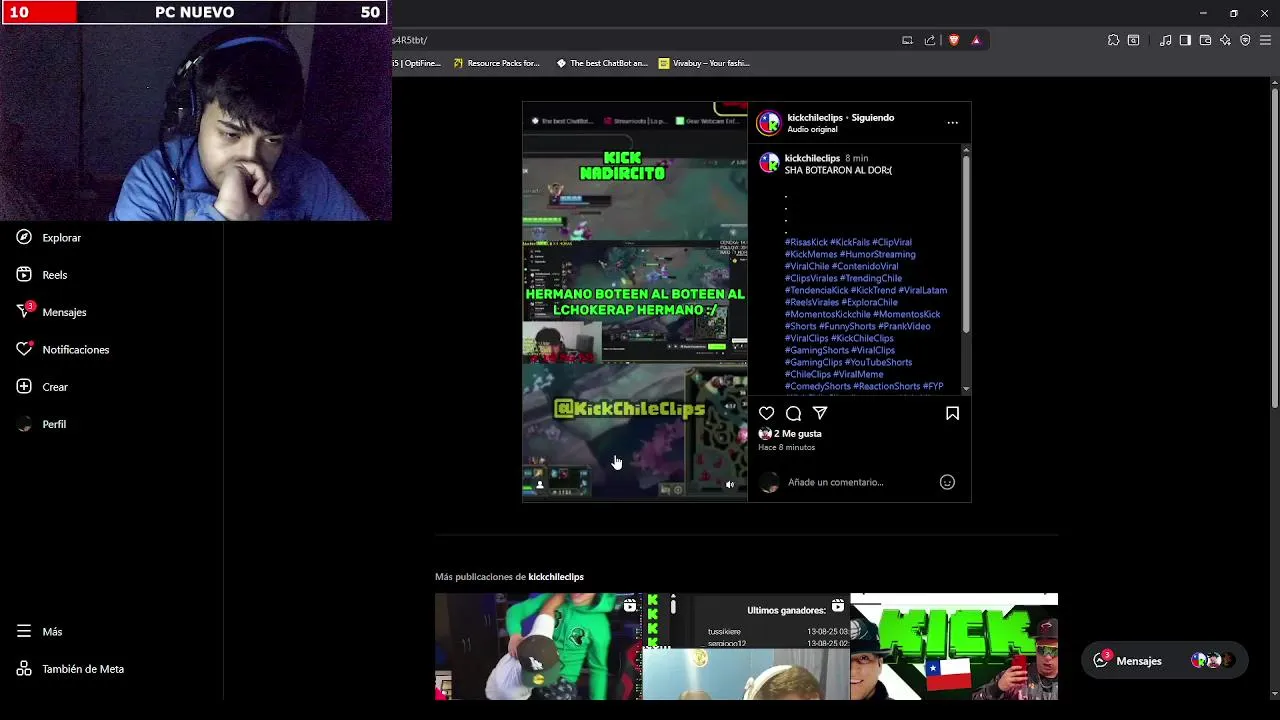Open the Más hamburger menu in the sidebar

39,632
